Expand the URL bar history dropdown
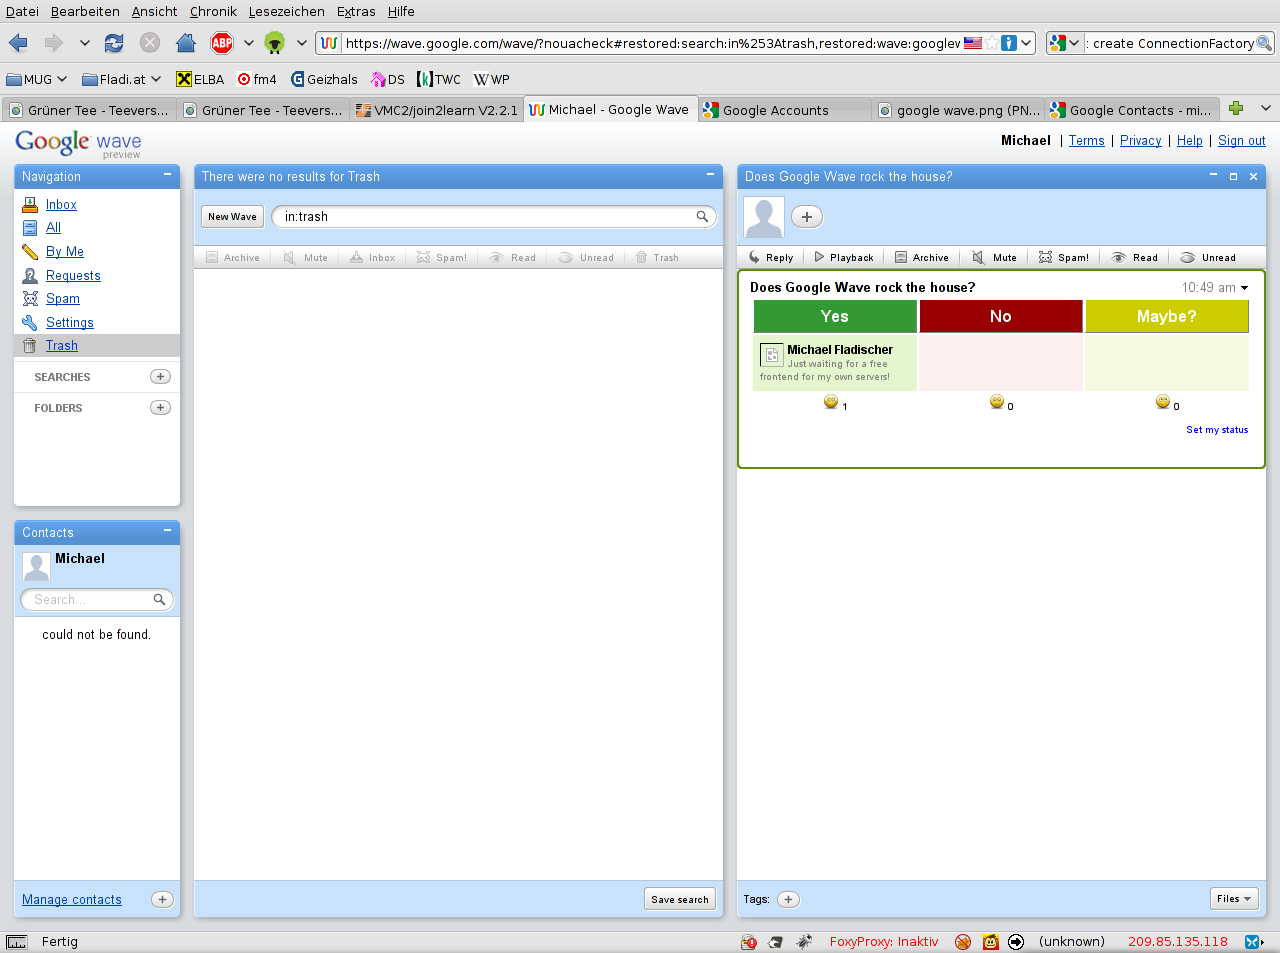Image resolution: width=1280 pixels, height=953 pixels. click(x=1026, y=43)
